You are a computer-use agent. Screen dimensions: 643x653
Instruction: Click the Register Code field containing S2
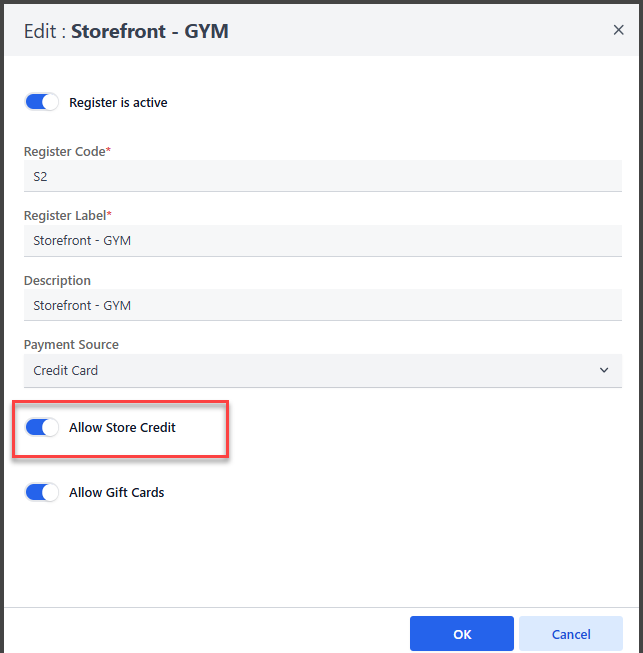pos(322,176)
